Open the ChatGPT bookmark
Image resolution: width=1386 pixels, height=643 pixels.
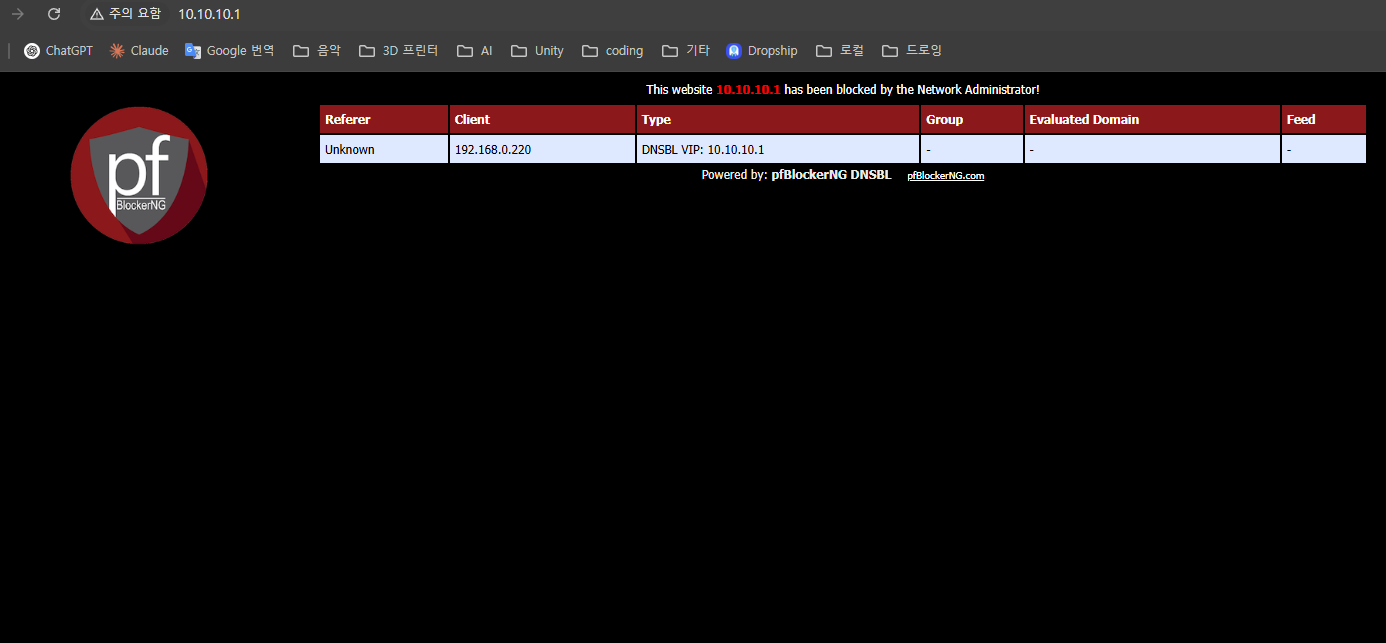click(58, 51)
